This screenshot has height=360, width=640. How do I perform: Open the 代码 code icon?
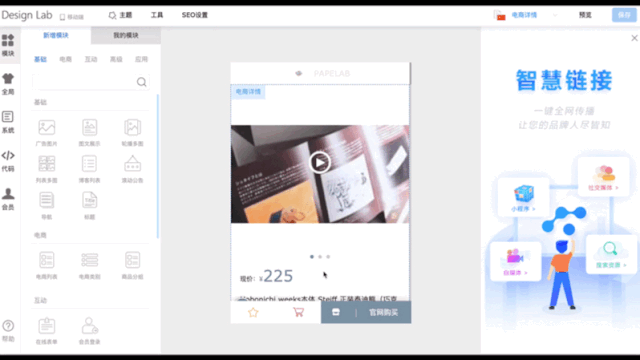[8, 161]
